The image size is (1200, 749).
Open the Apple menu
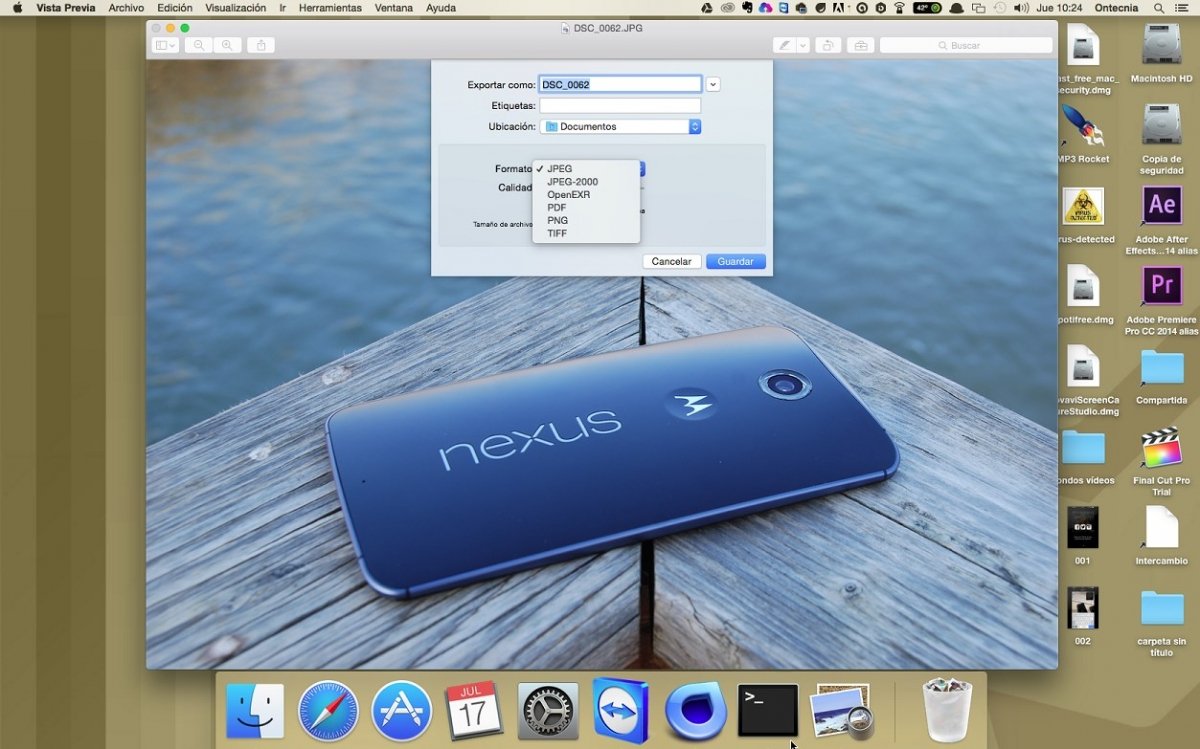(17, 8)
